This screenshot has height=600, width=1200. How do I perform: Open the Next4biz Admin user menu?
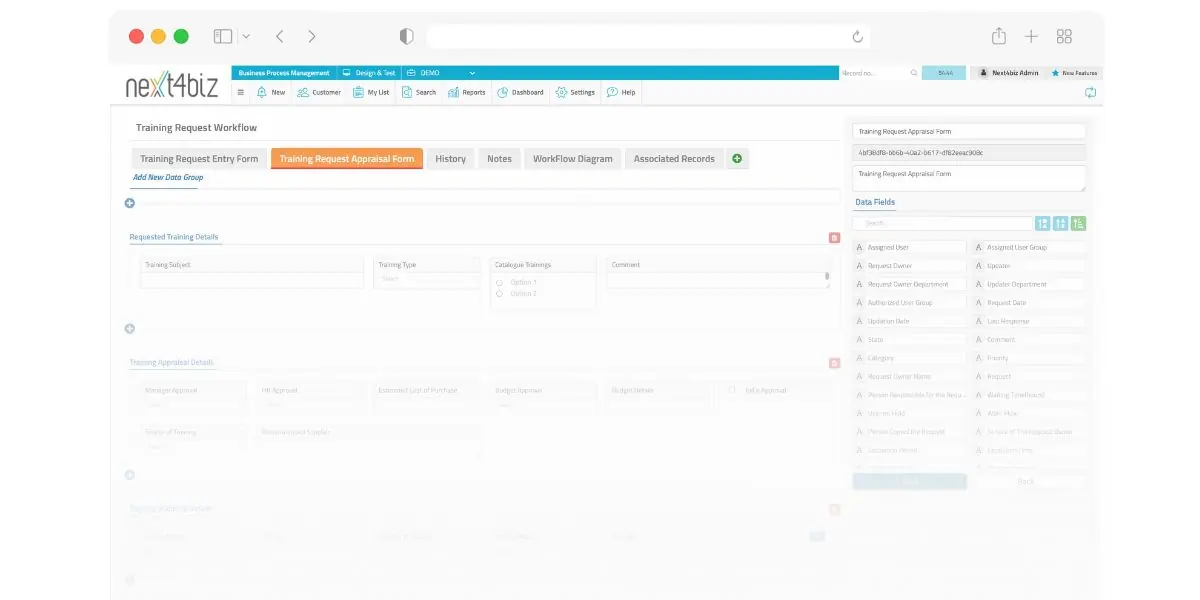[x=1008, y=73]
